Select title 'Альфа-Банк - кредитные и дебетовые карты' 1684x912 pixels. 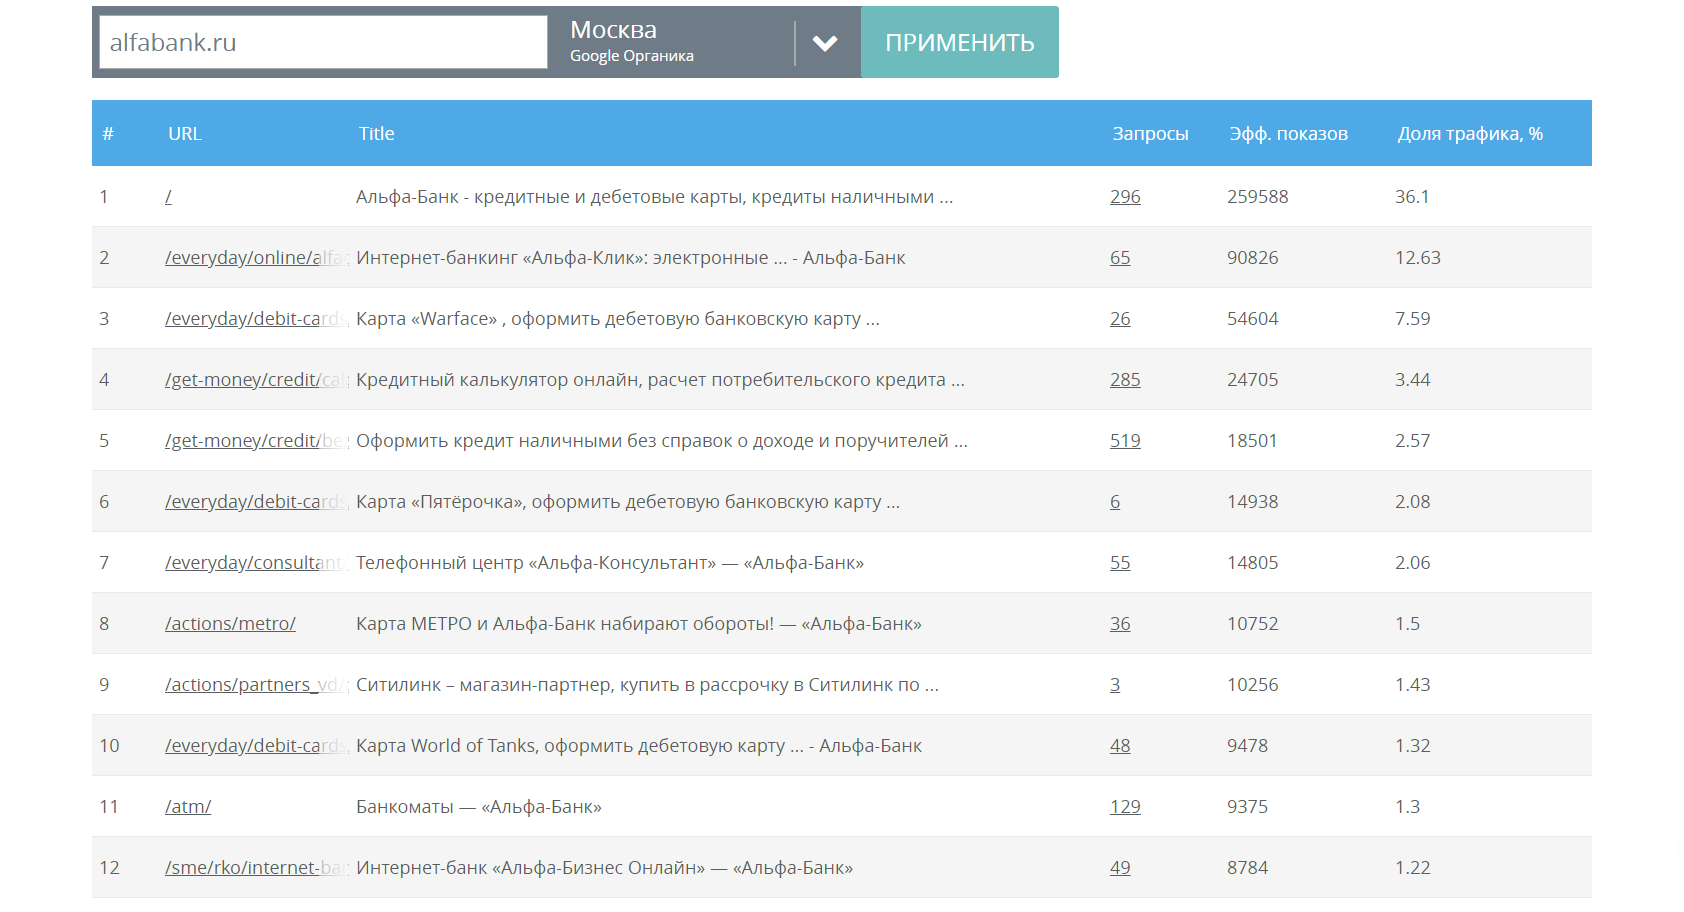point(655,197)
